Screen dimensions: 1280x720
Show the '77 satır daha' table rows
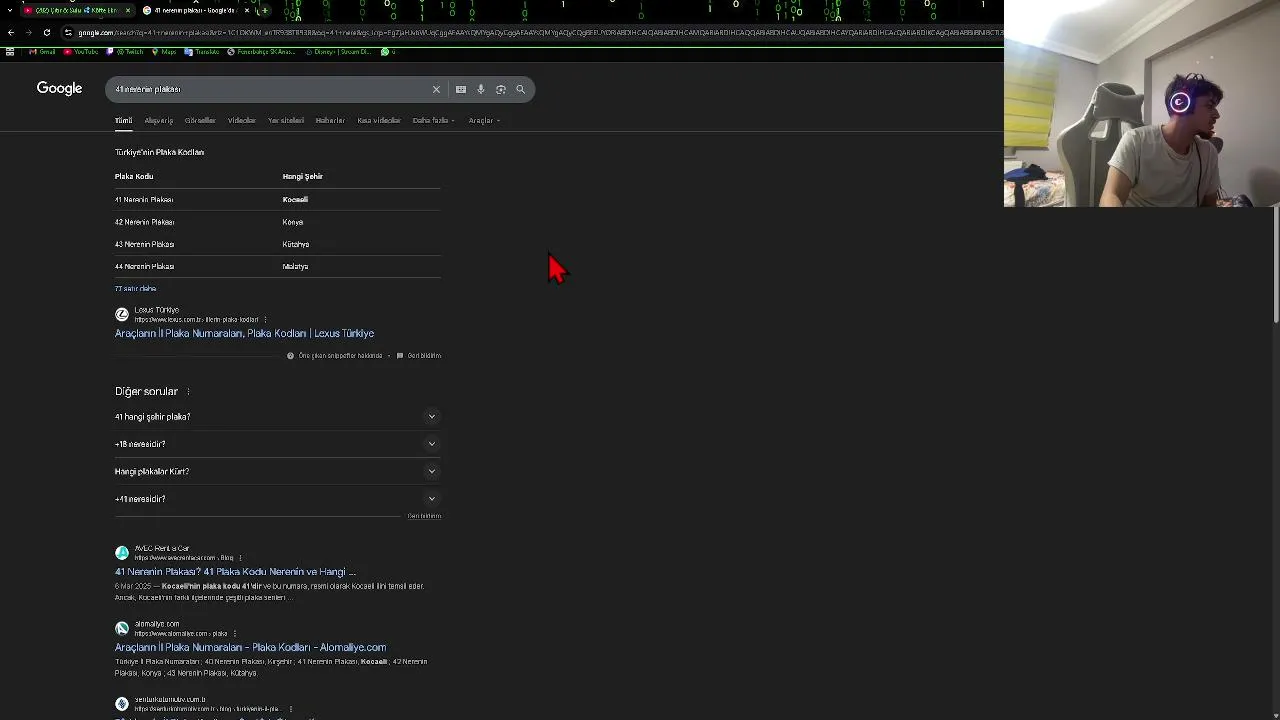coord(135,289)
